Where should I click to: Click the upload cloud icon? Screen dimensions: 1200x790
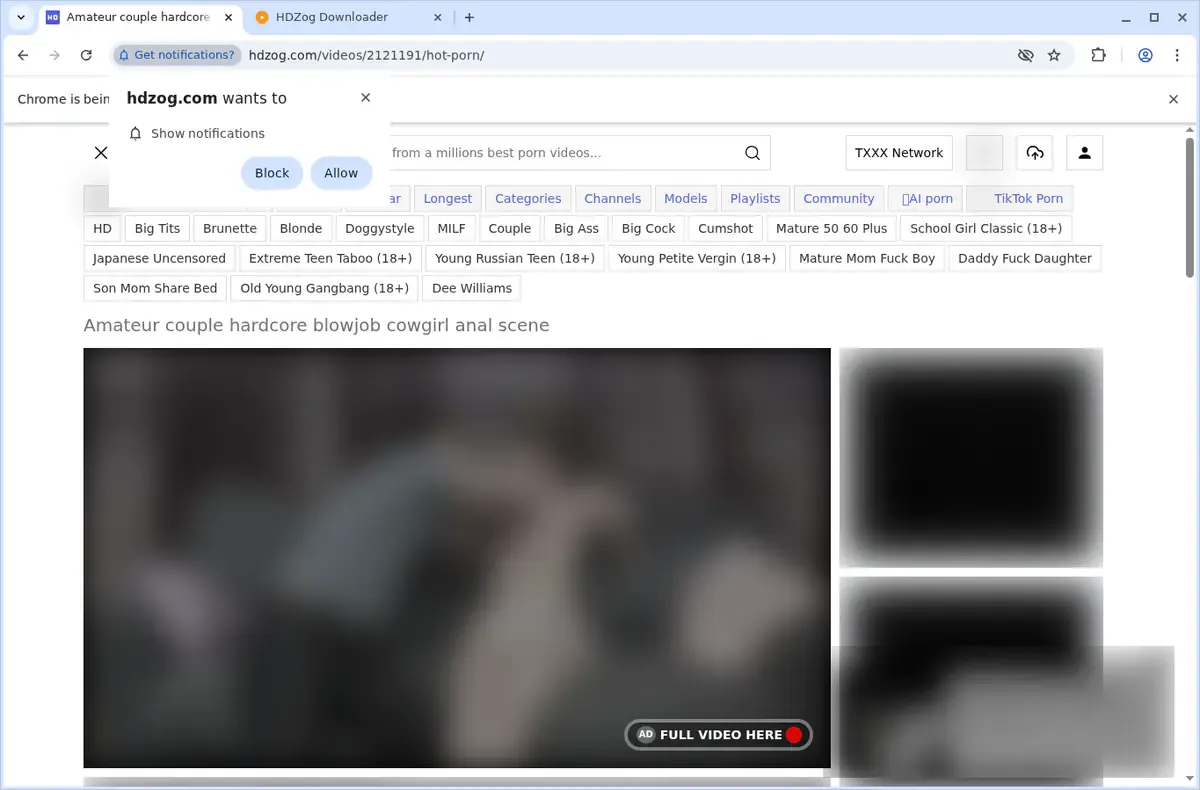tap(1035, 153)
